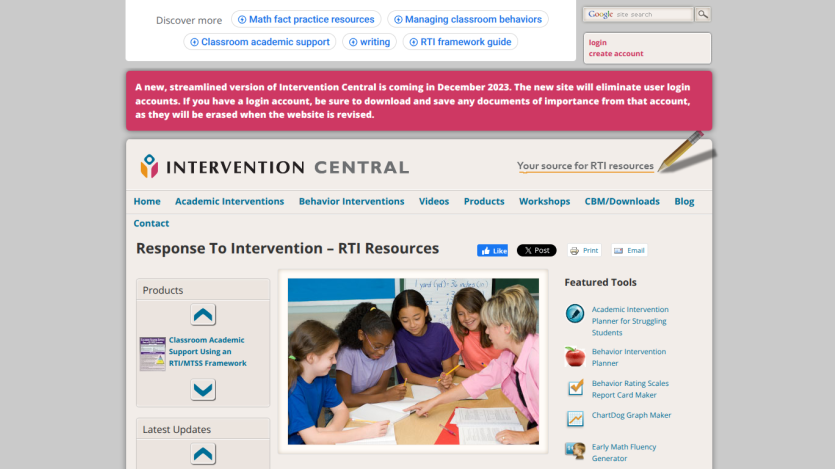Click the Google site search magnifier button
The height and width of the screenshot is (469, 835).
[x=703, y=14]
